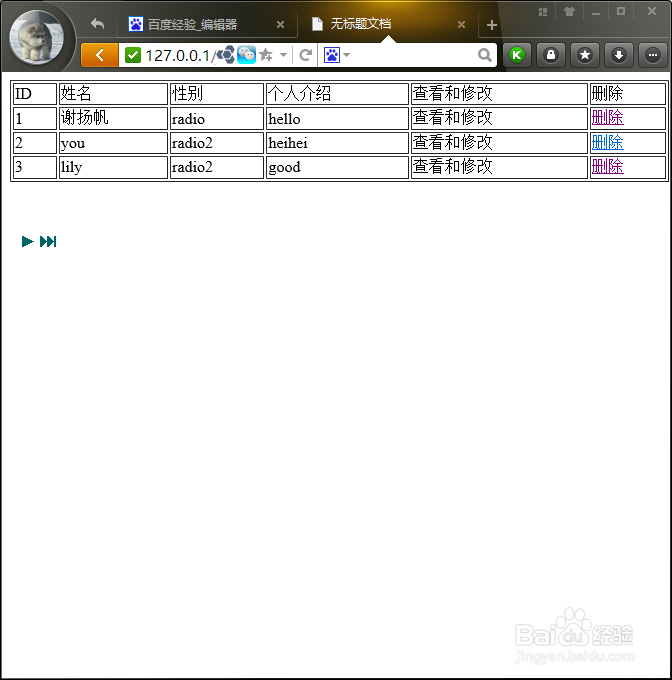
Task: Click the ID cell 3
Action: pos(35,167)
